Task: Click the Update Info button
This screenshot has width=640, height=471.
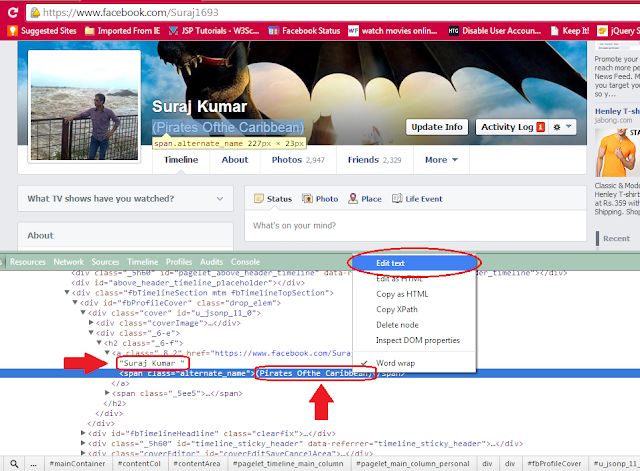Action: point(437,127)
